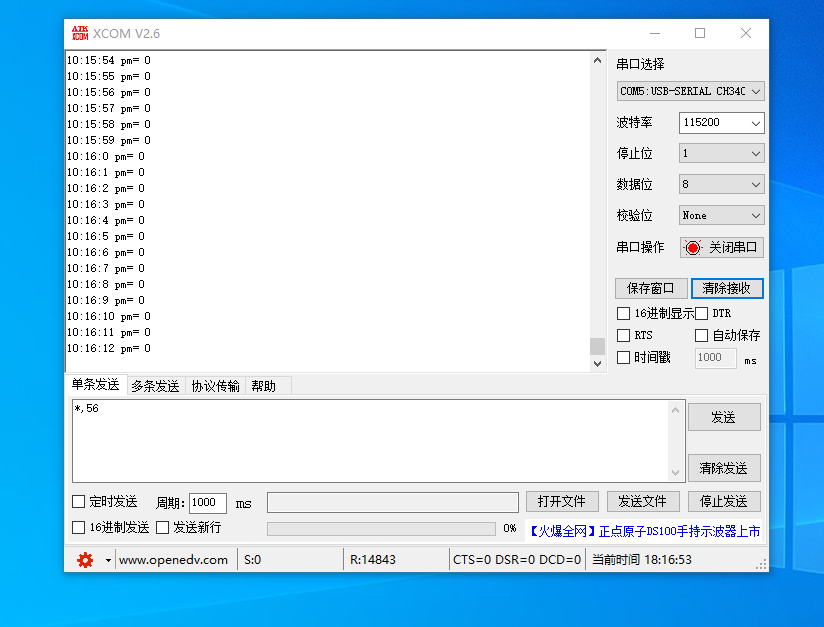Click the 停止发送 button

724,501
